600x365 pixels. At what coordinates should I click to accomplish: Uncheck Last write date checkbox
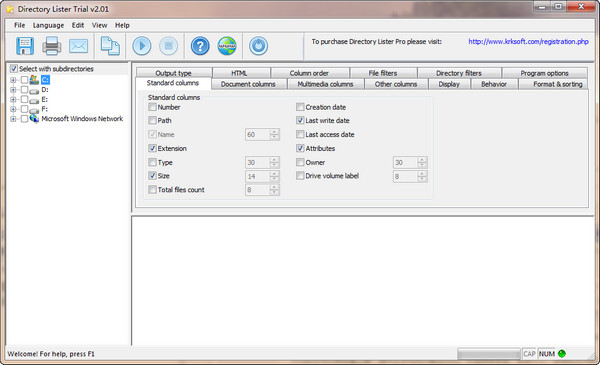pyautogui.click(x=300, y=121)
